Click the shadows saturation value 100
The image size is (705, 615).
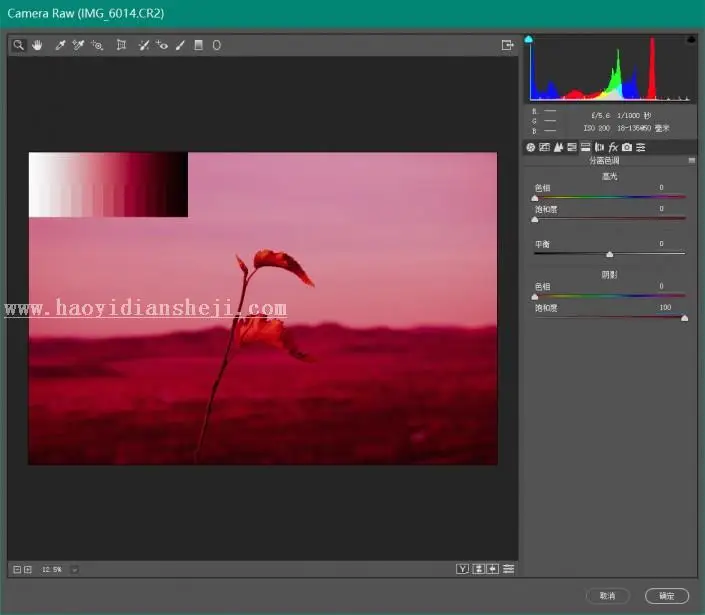pyautogui.click(x=665, y=308)
